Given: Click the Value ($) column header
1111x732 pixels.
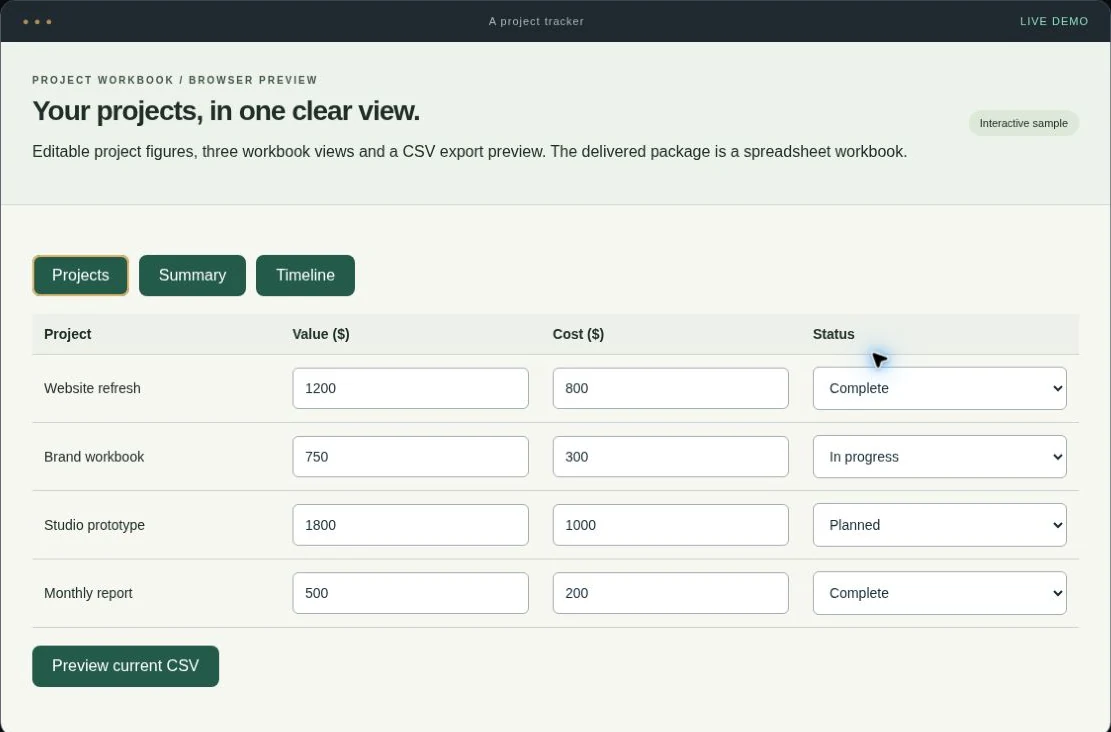Looking at the screenshot, I should tap(320, 334).
